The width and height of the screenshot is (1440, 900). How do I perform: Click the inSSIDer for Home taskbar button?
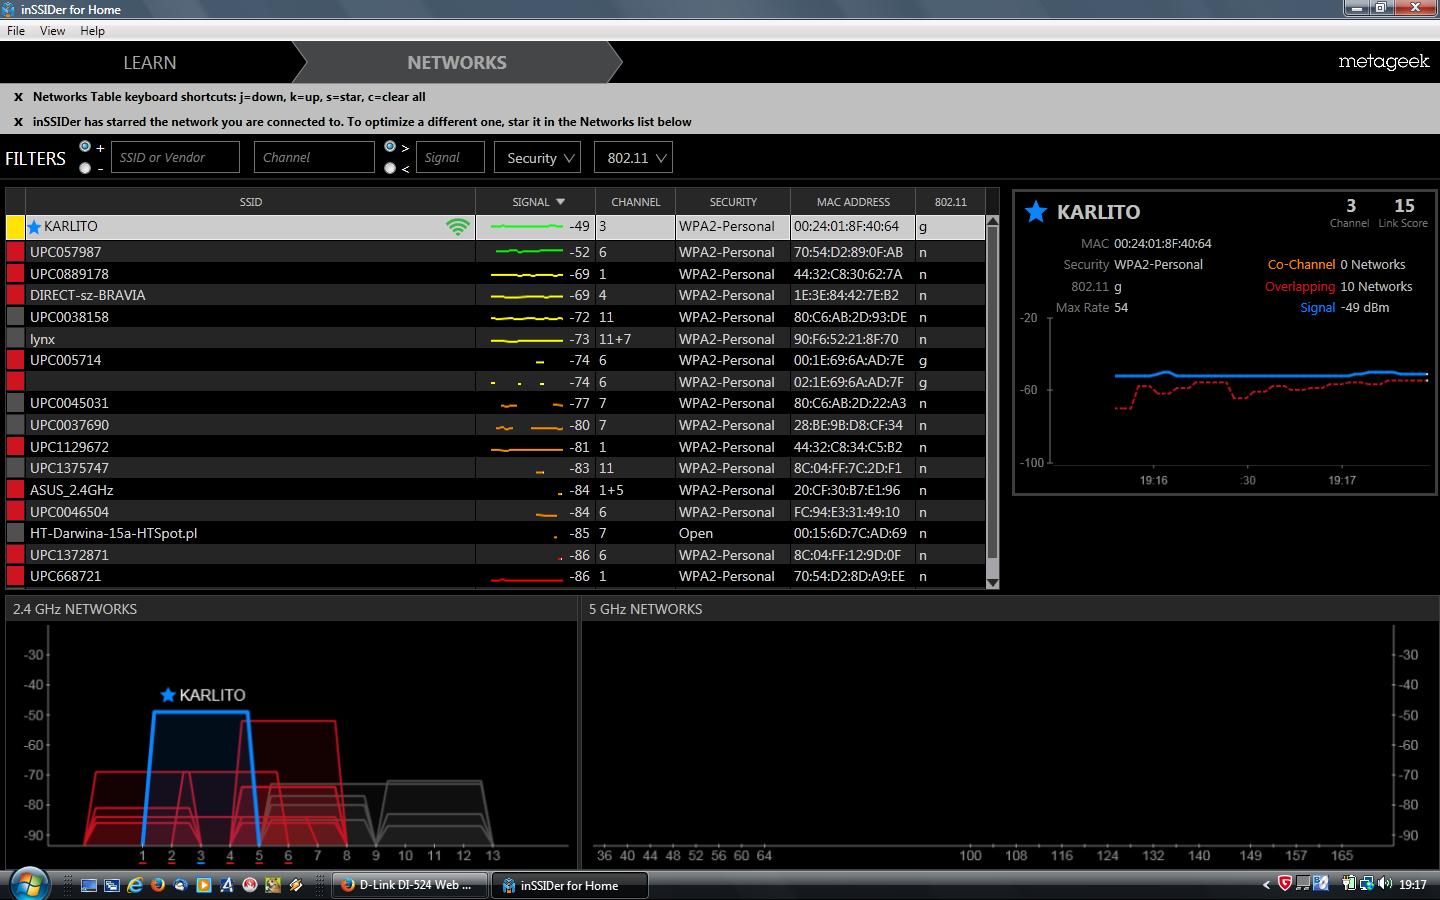[x=571, y=885]
